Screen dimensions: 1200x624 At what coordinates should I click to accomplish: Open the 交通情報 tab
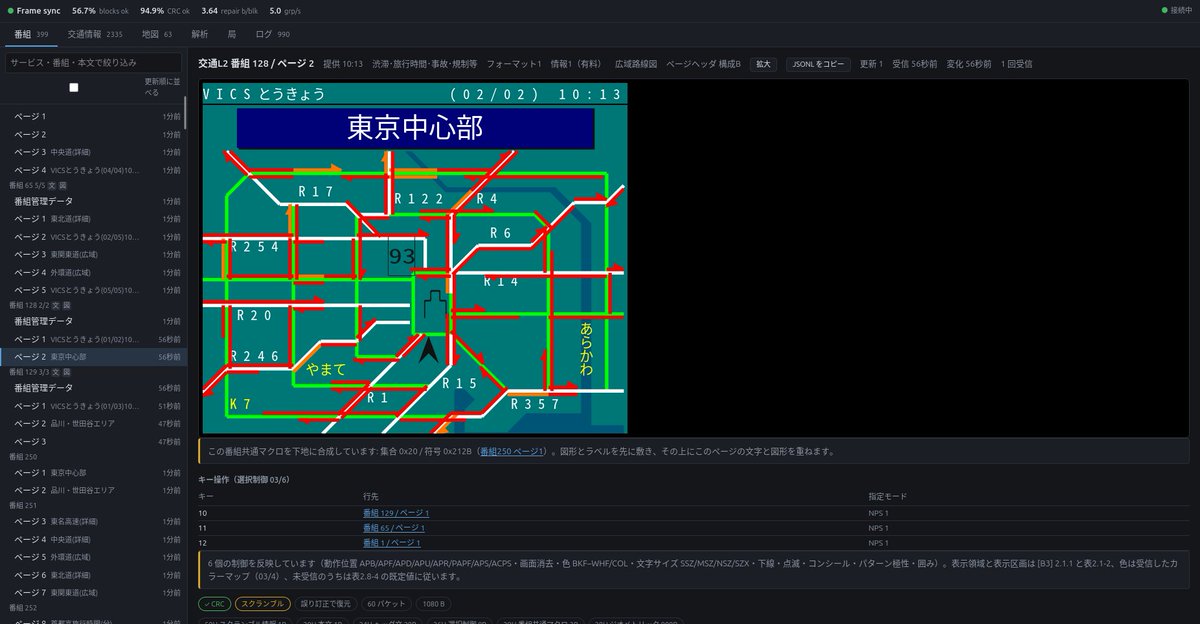coord(95,34)
